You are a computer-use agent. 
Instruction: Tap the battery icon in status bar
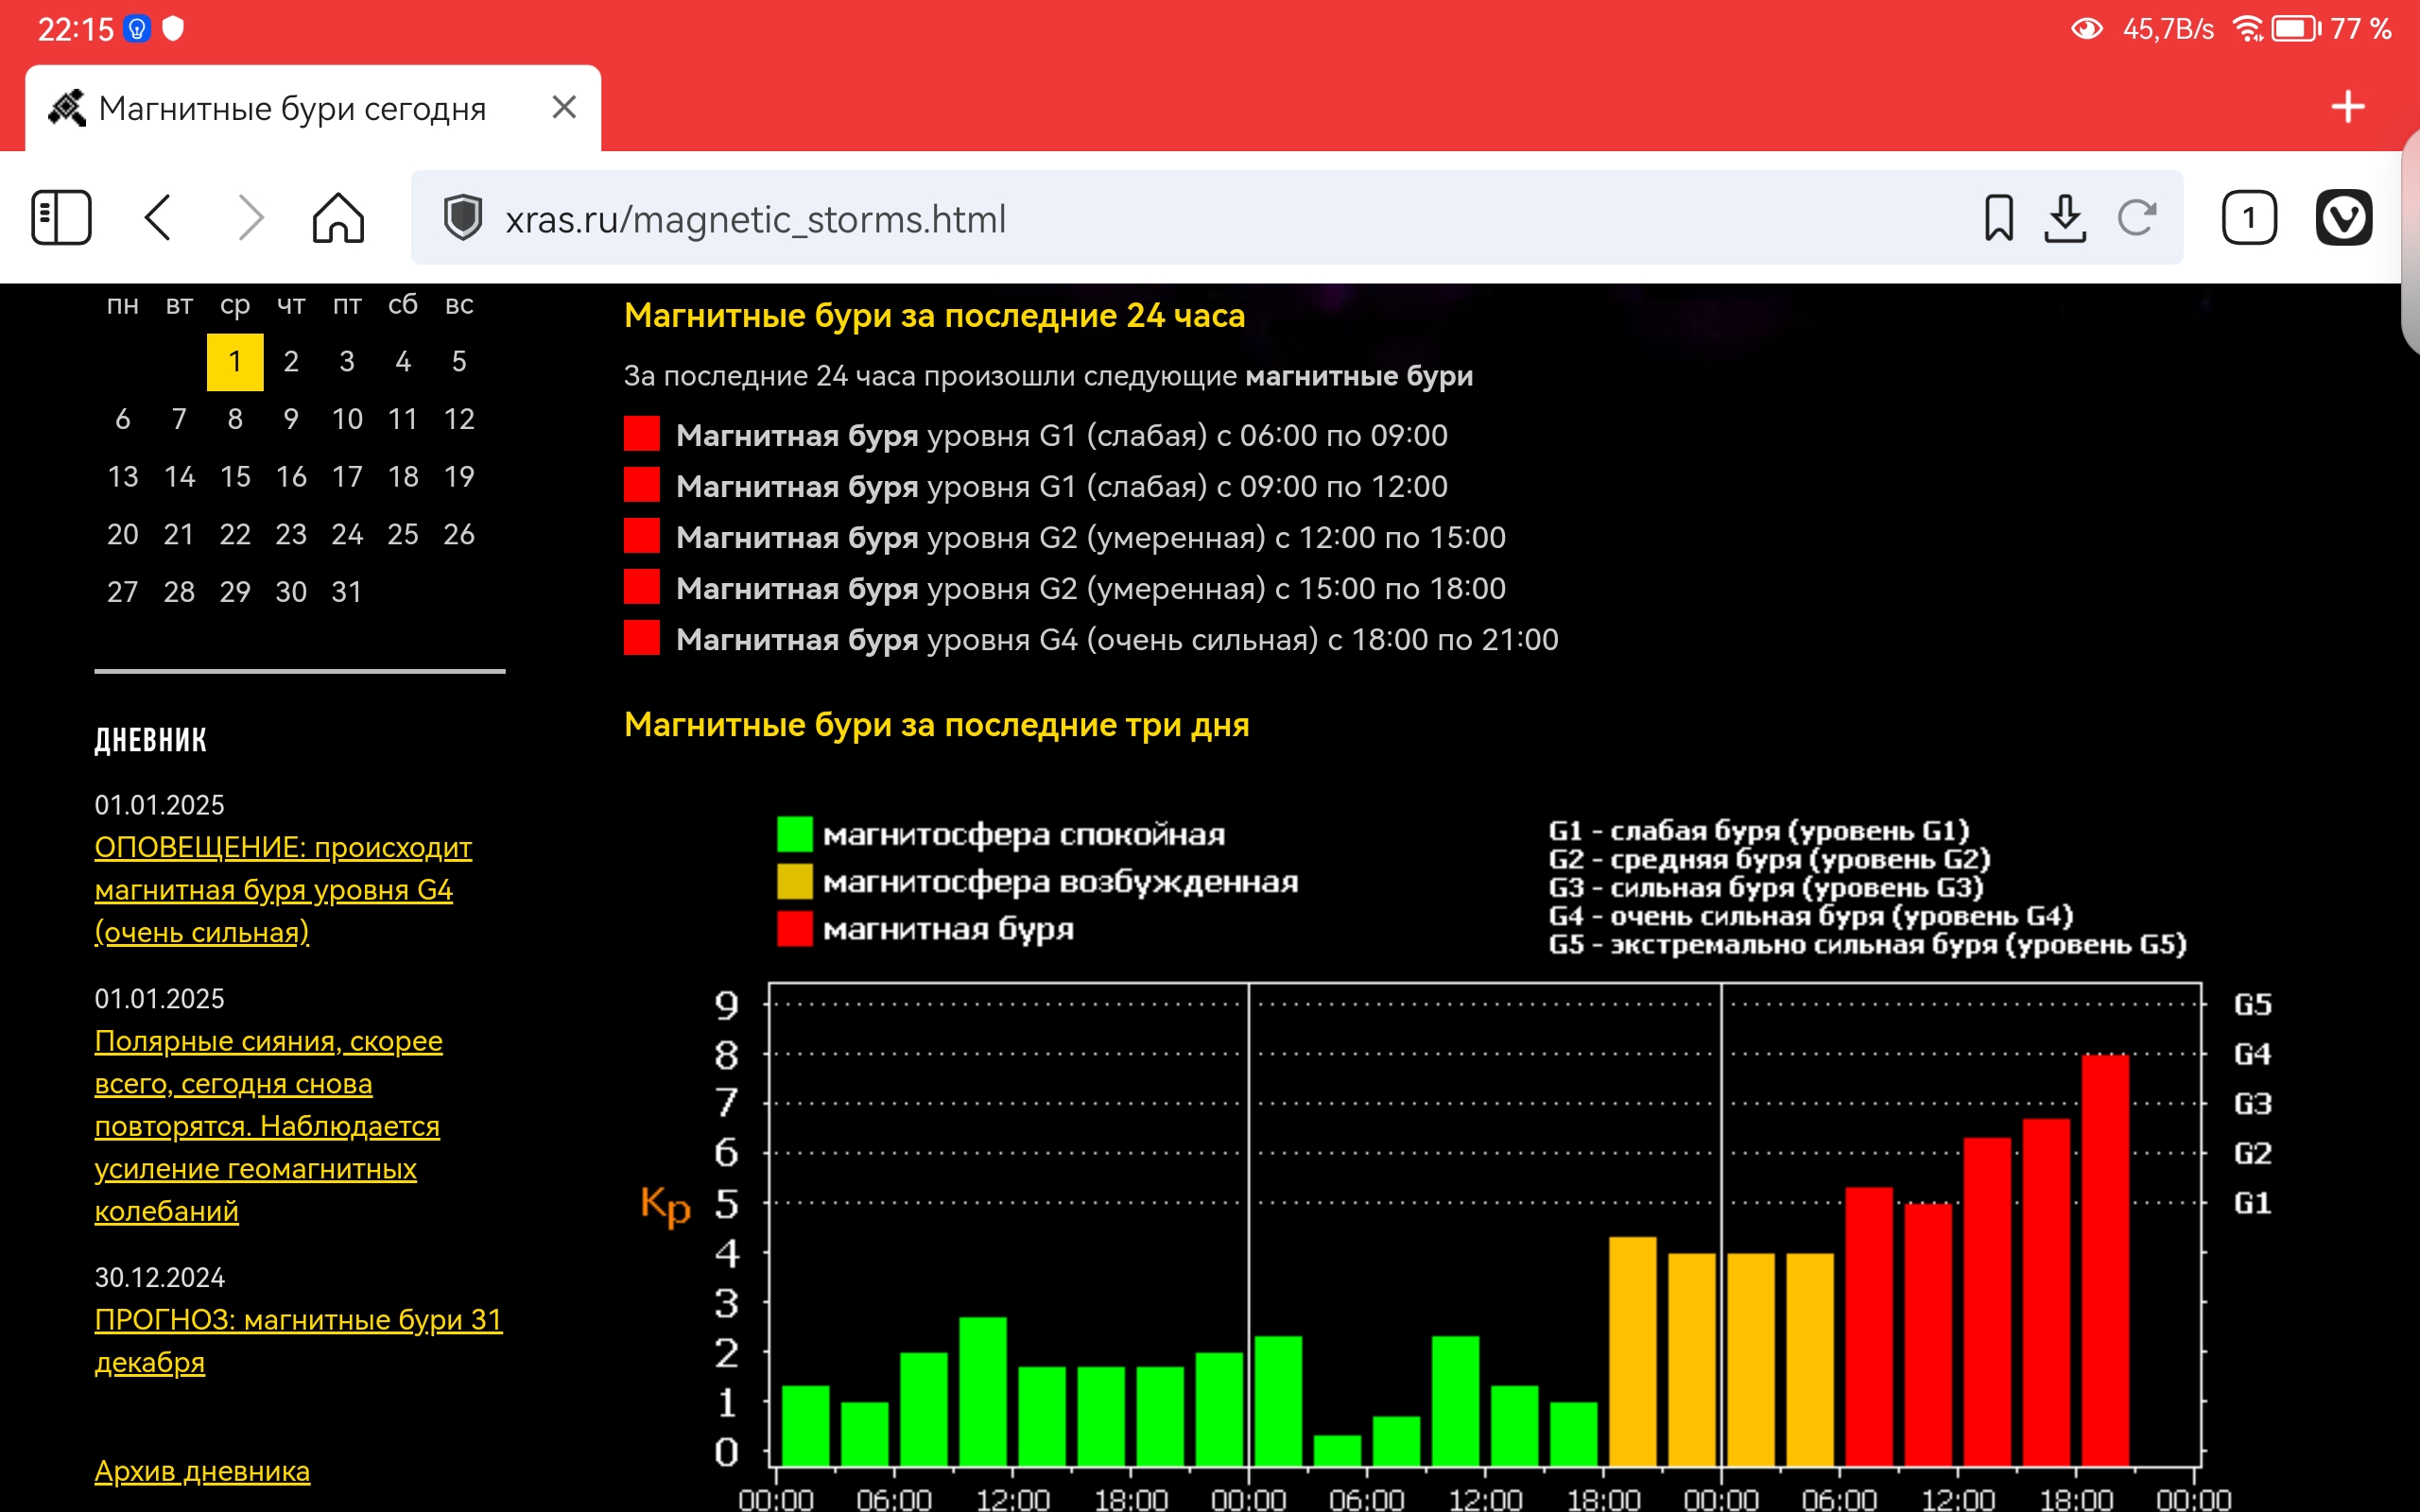coord(2297,29)
